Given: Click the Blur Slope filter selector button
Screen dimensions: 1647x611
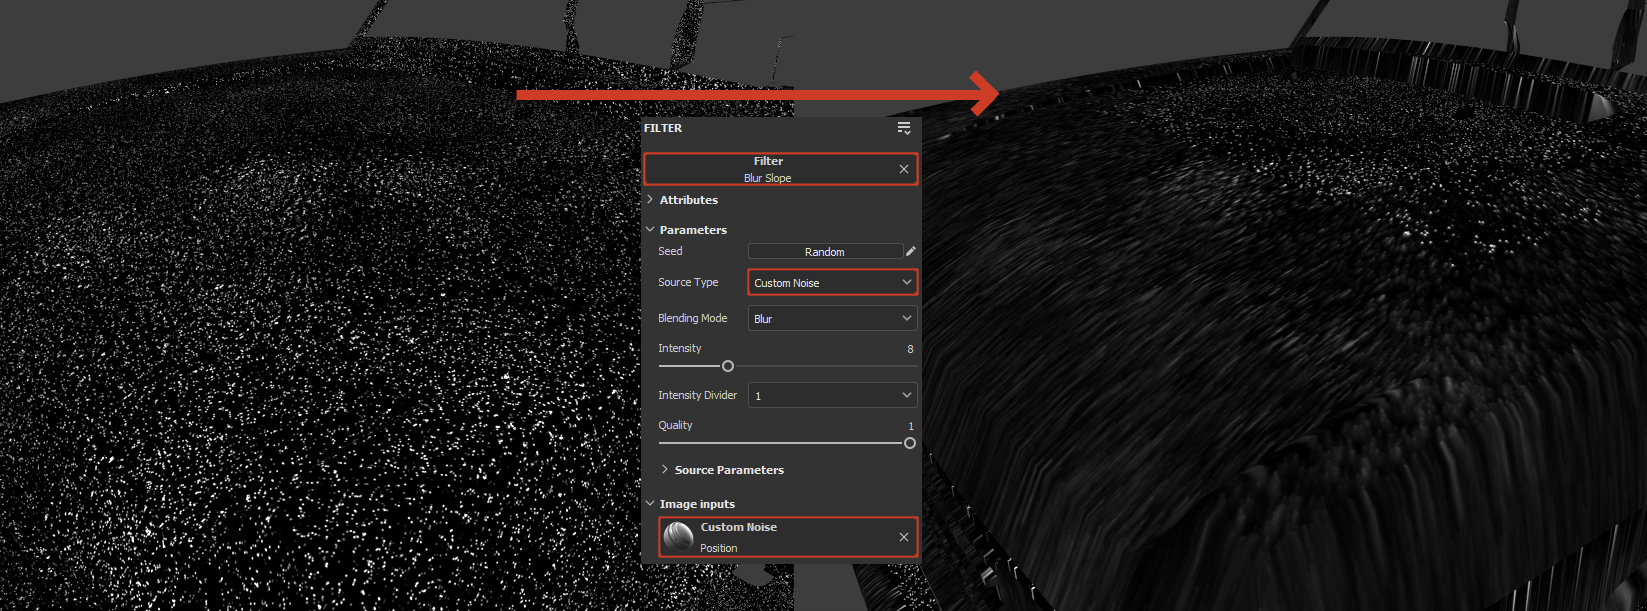Looking at the screenshot, I should click(x=780, y=169).
